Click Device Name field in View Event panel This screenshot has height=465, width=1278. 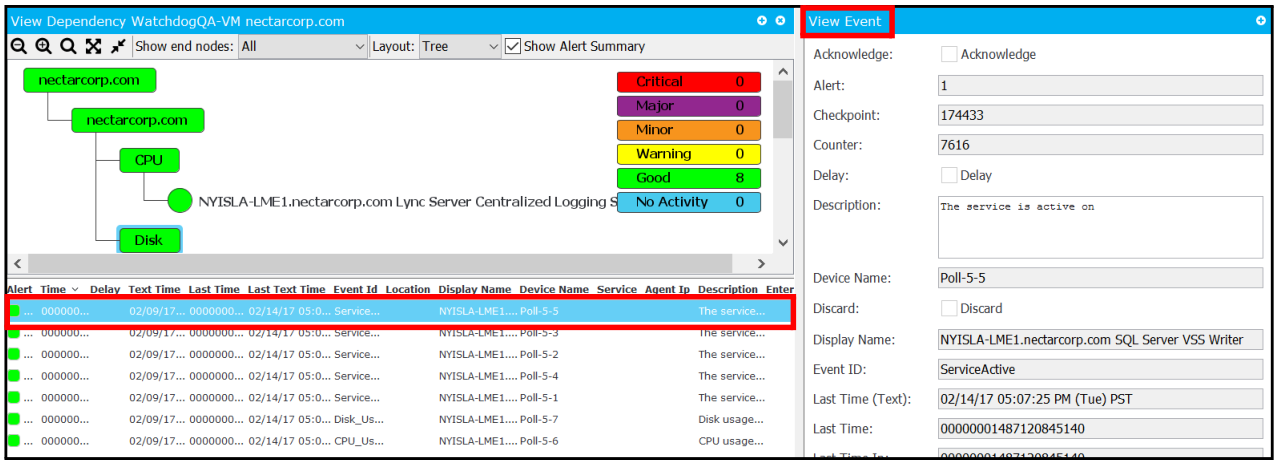point(1100,278)
